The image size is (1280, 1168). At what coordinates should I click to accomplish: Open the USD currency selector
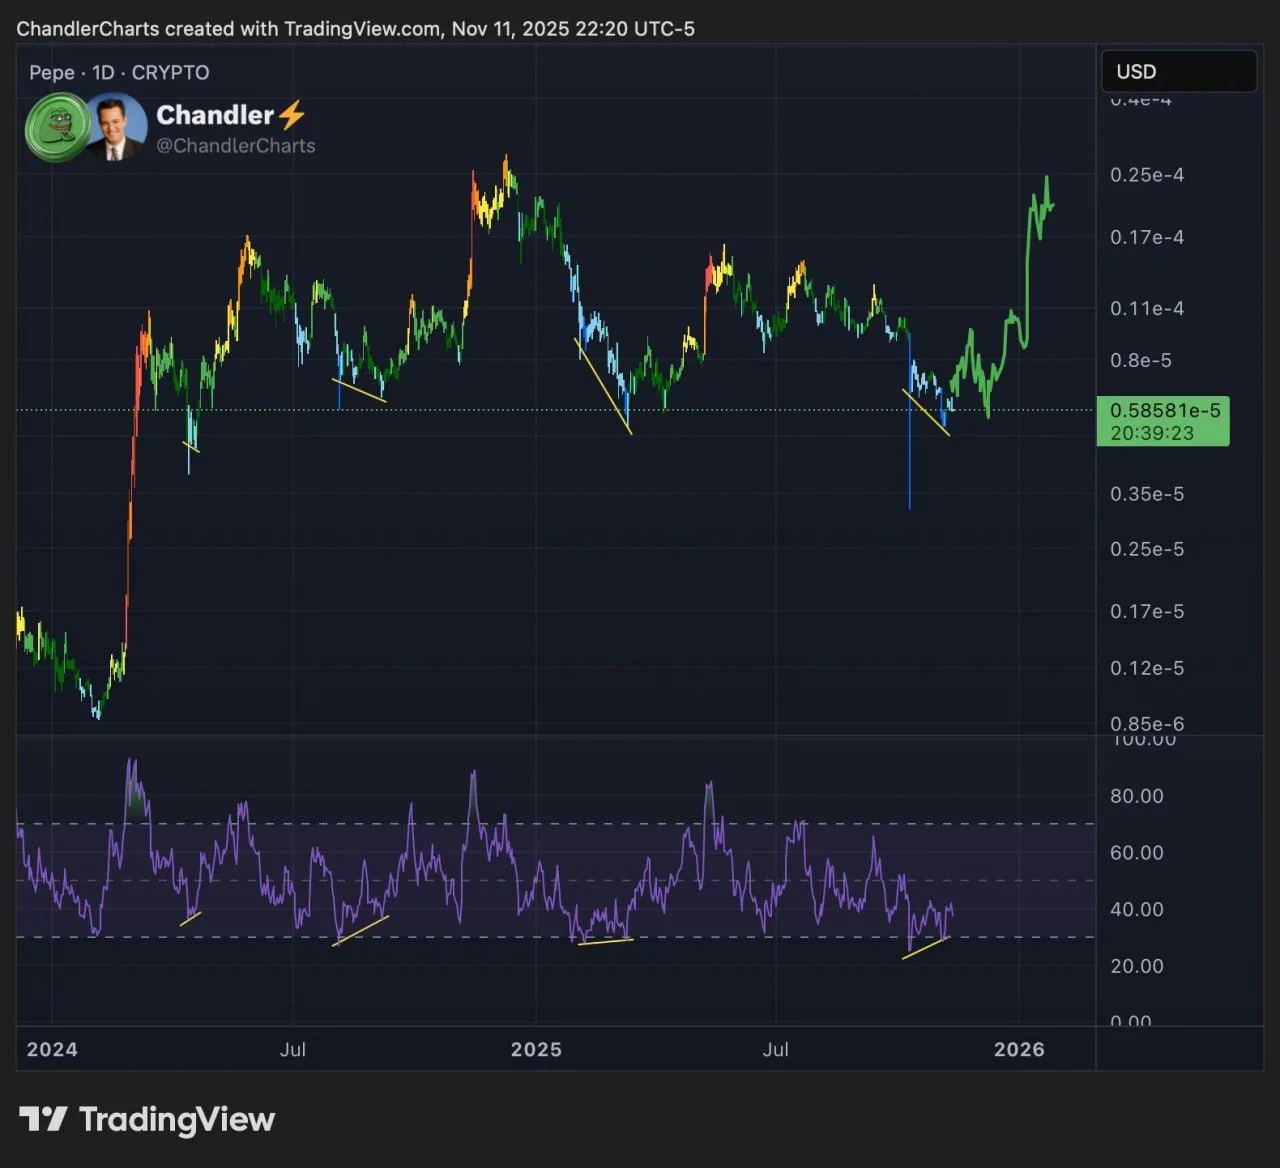click(1178, 72)
